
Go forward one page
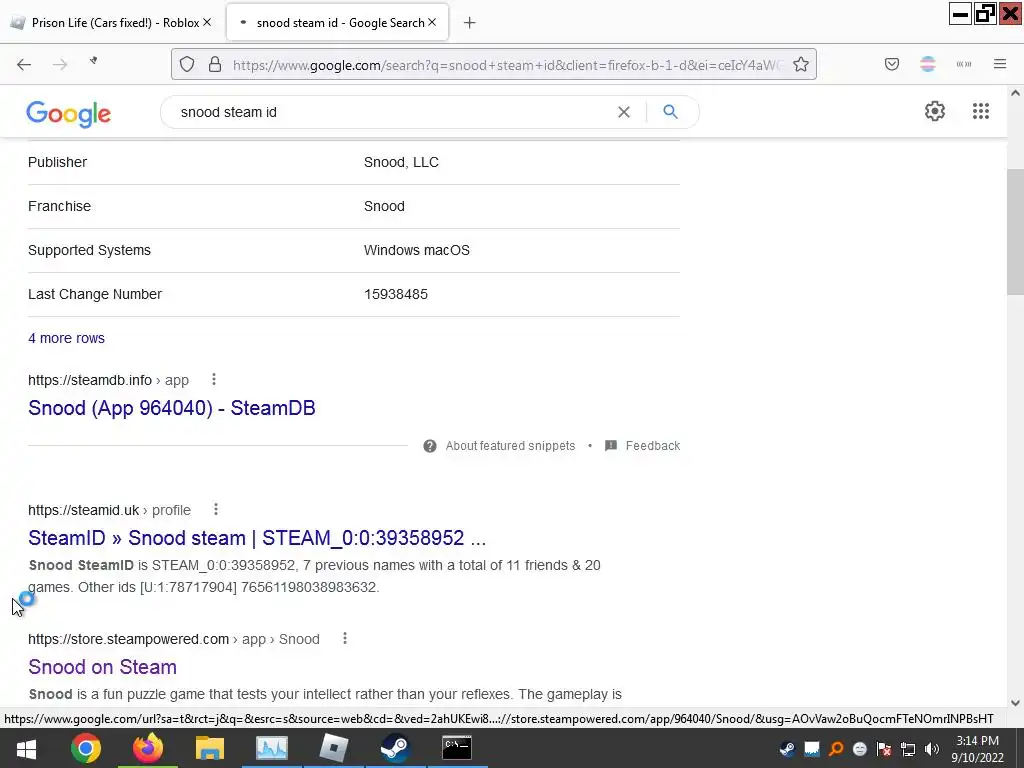[x=60, y=64]
